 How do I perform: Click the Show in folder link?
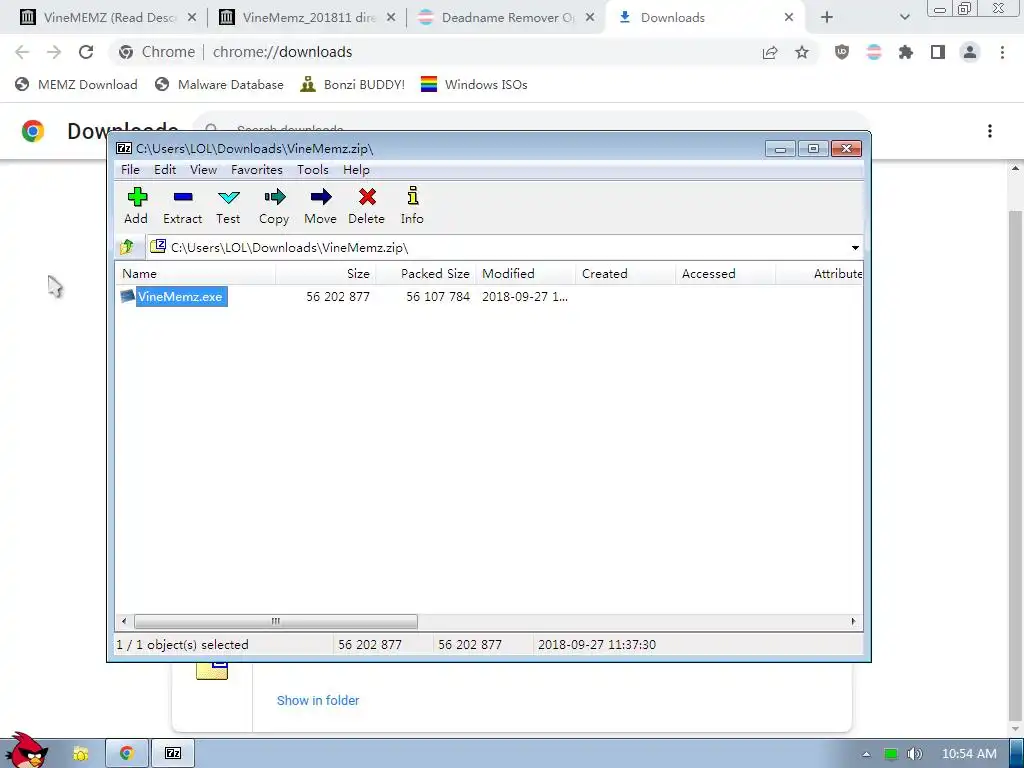[318, 701]
